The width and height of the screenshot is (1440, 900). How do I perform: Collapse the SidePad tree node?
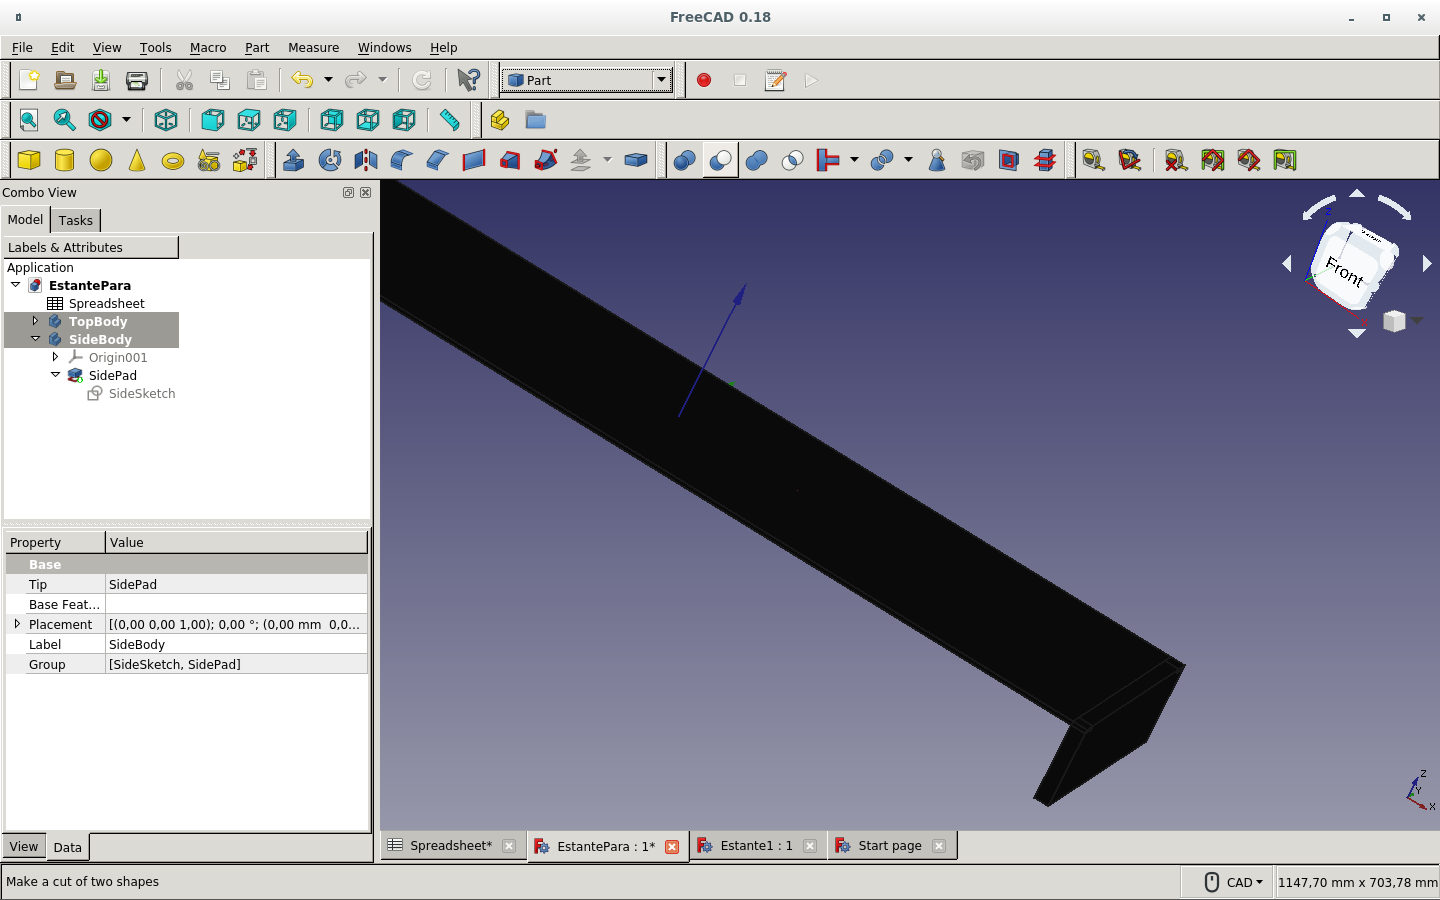[56, 375]
